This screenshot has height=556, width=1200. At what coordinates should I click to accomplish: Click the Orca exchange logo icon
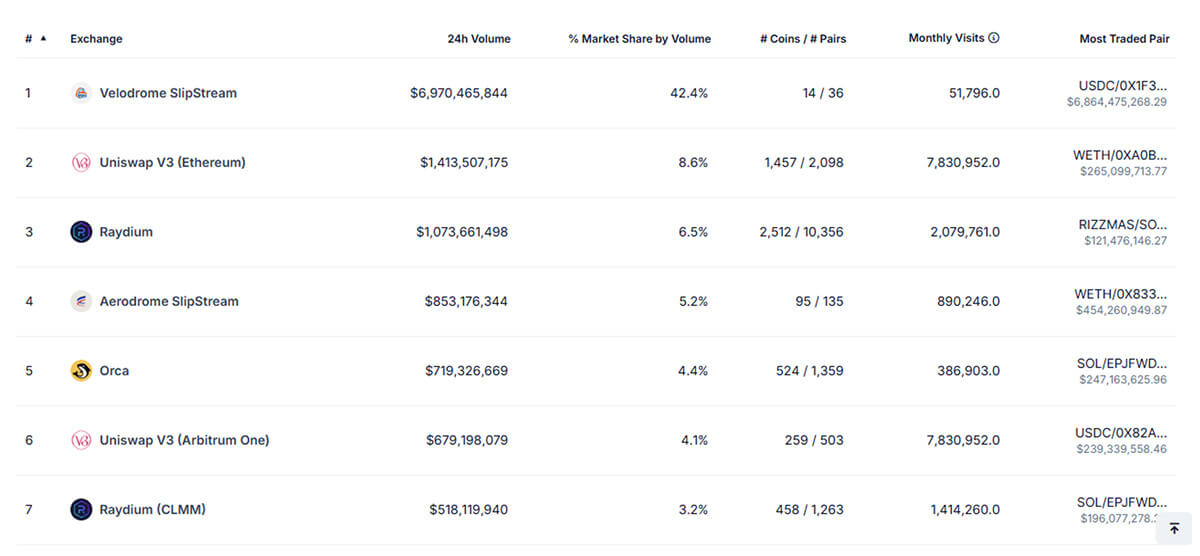point(82,371)
